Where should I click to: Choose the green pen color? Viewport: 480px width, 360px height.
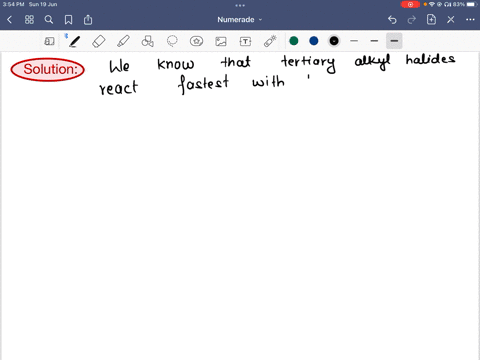point(294,41)
